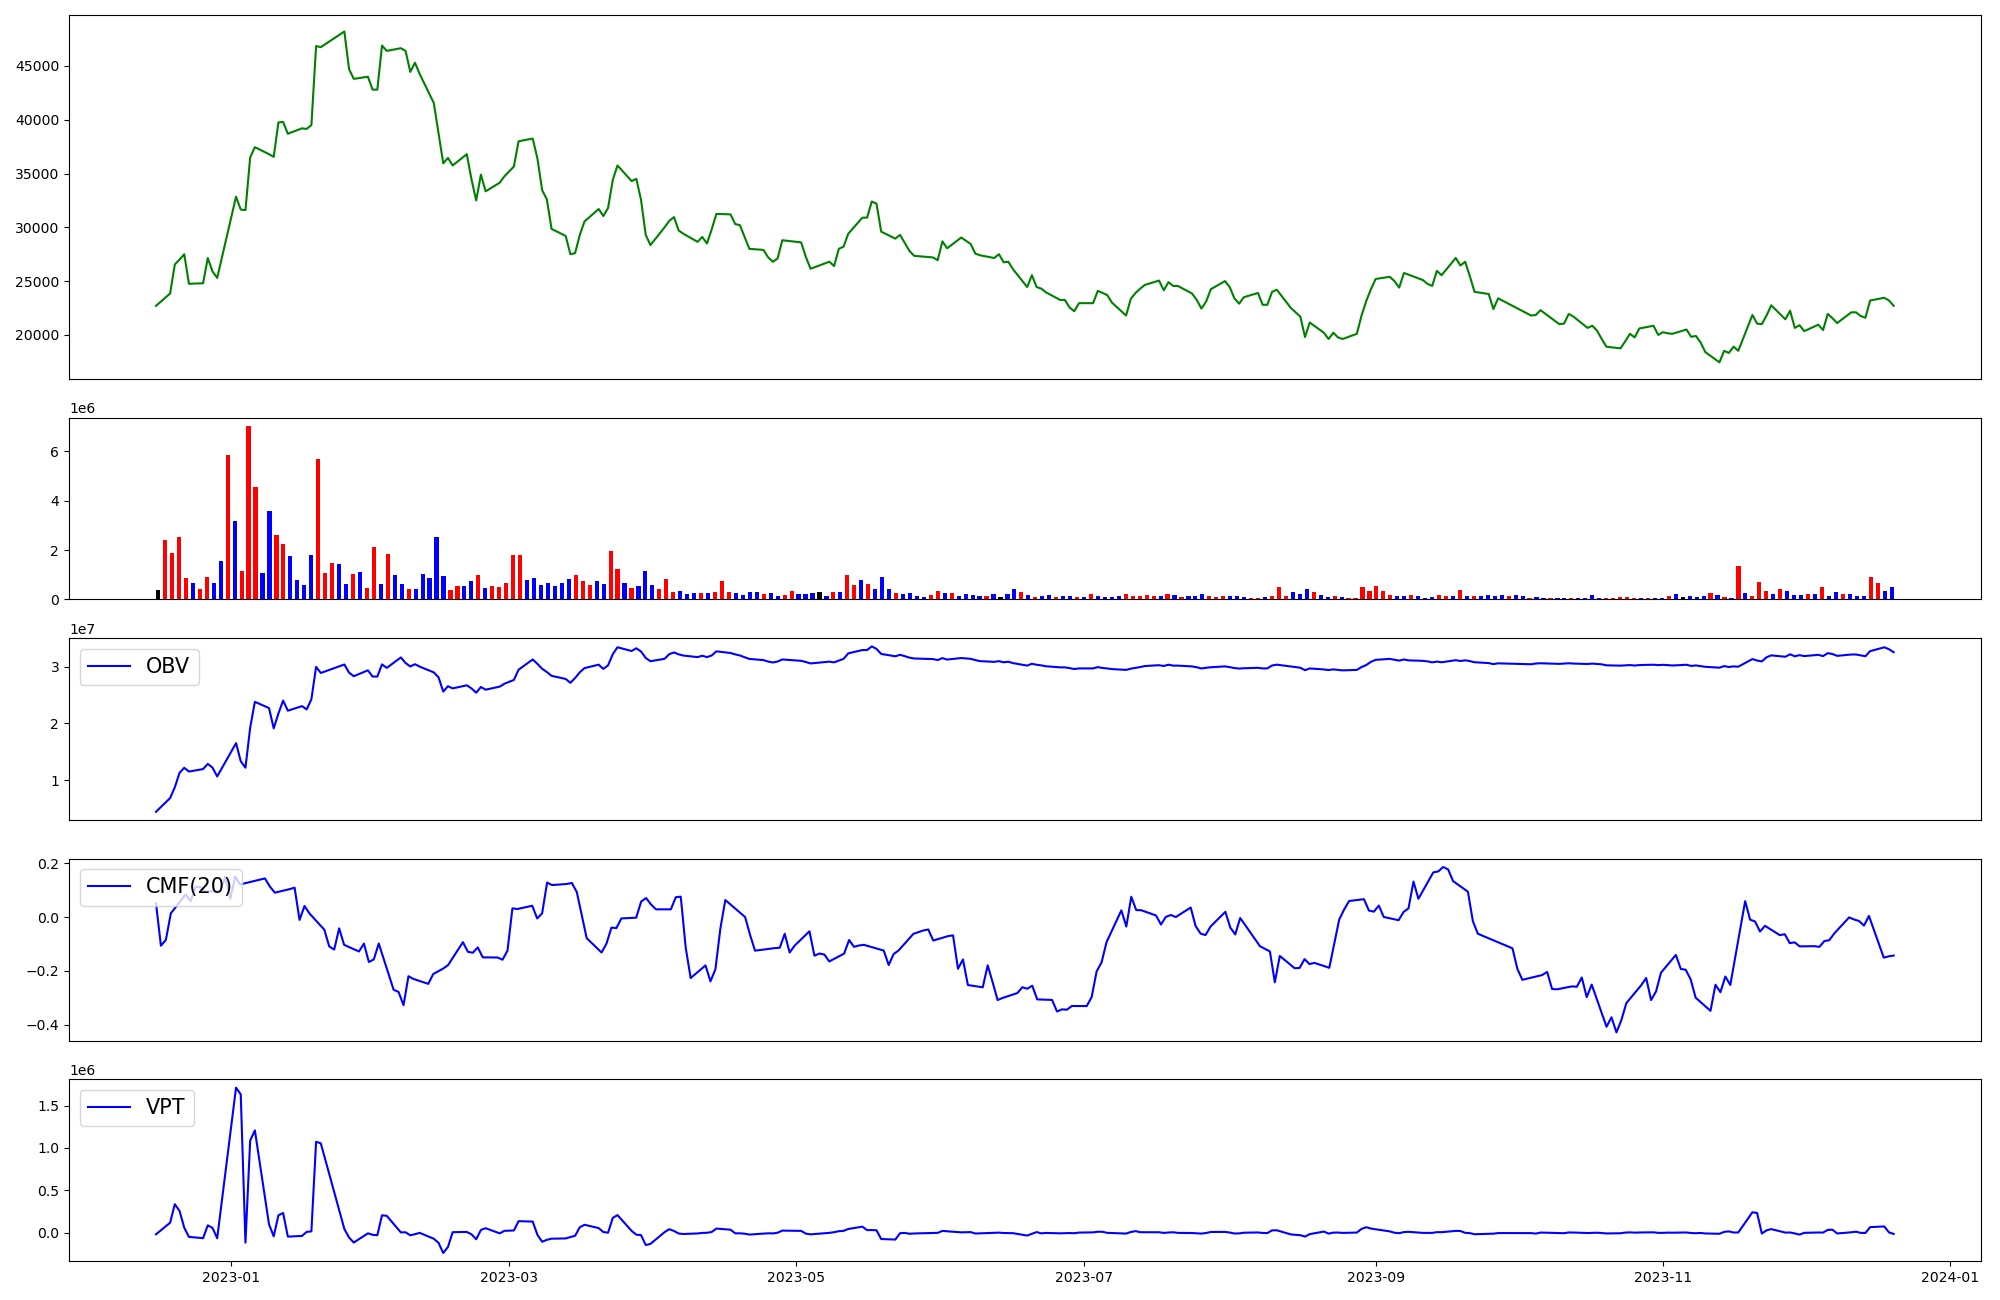The width and height of the screenshot is (2000, 1300).
Task: Click the 1e7 multiplier above the OBV chart
Action: (82, 629)
